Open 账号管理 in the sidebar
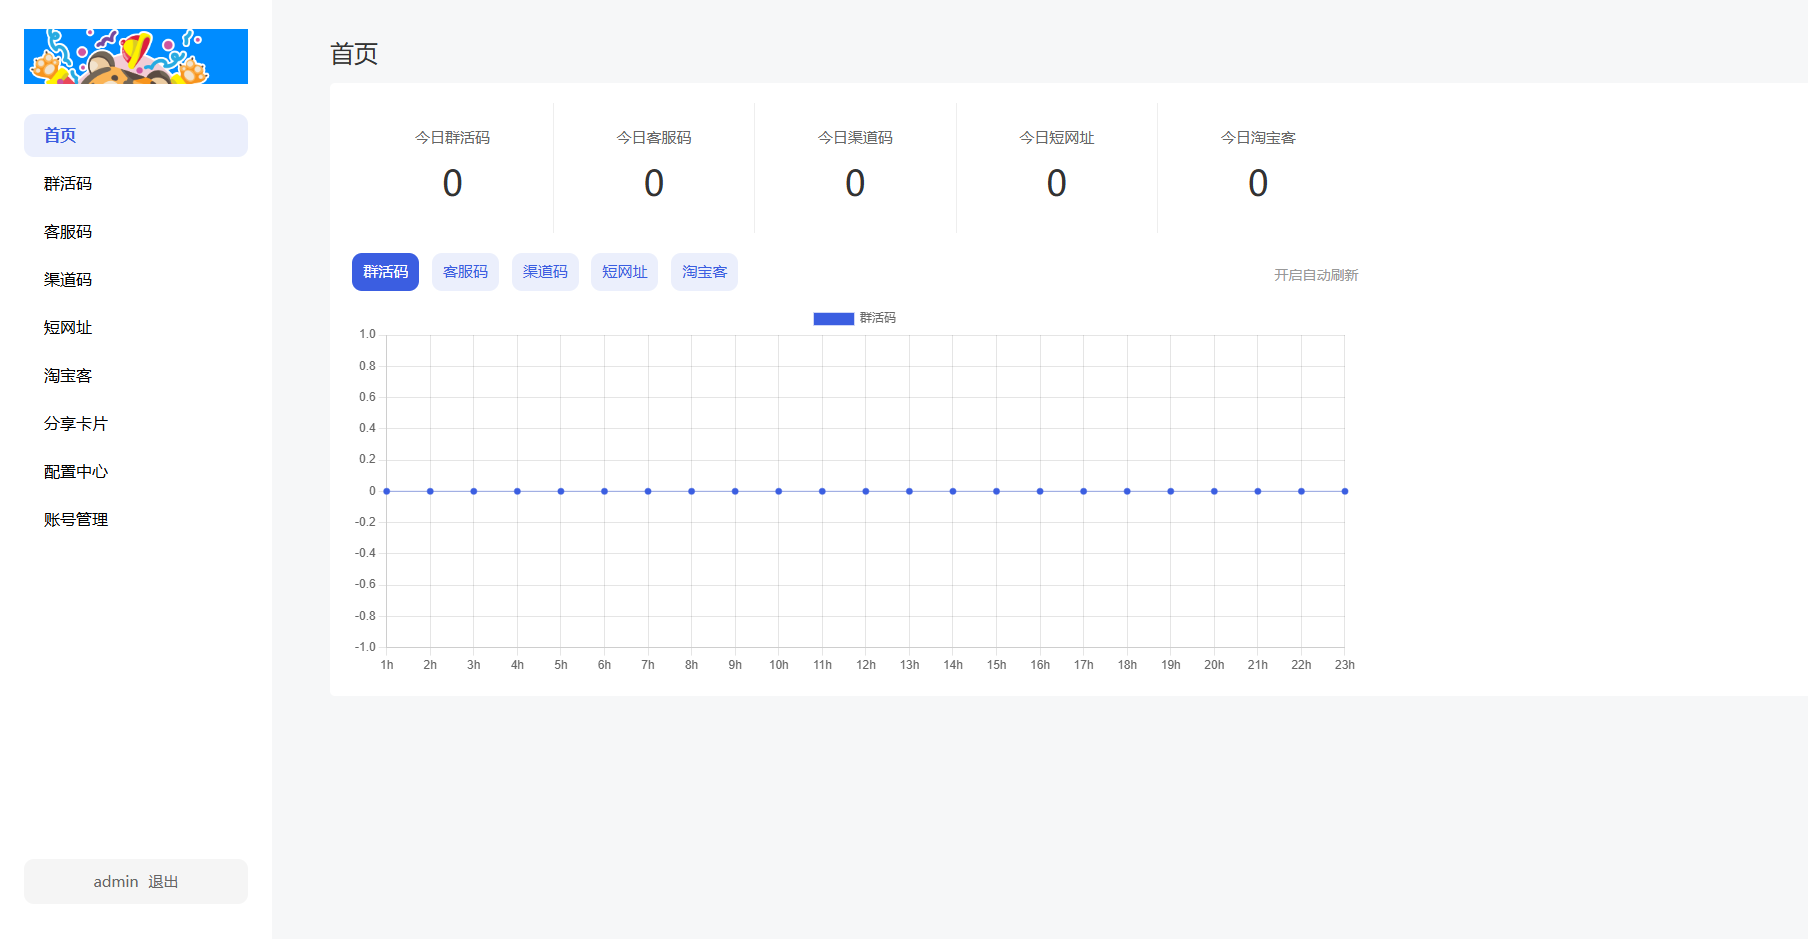 (x=75, y=520)
